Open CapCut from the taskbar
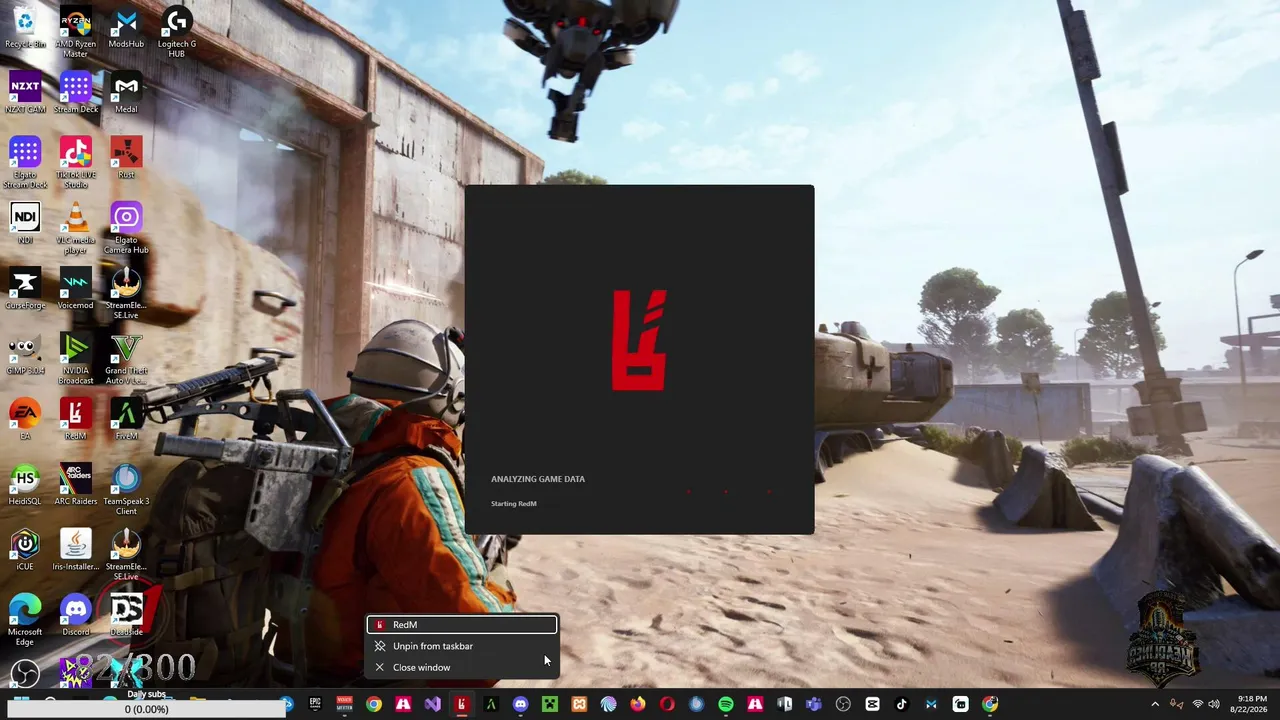1280x720 pixels. 872,704
